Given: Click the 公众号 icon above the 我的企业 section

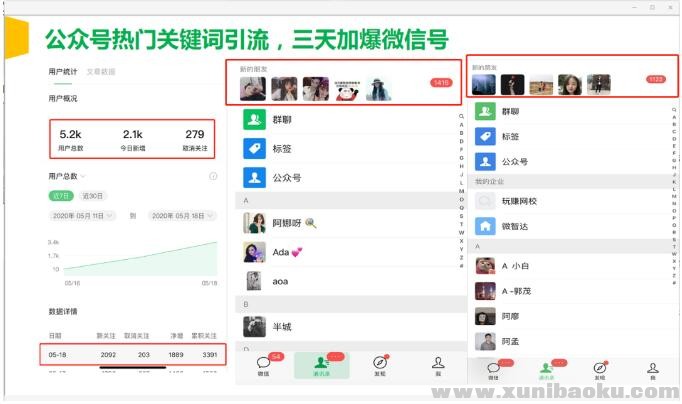Looking at the screenshot, I should 485,160.
